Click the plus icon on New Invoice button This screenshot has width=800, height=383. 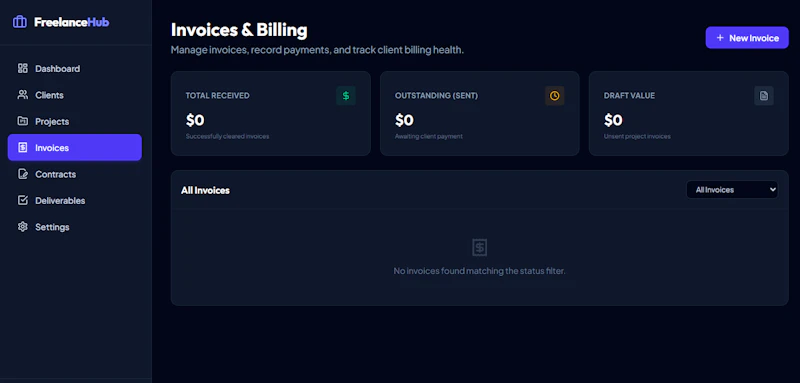tap(720, 38)
